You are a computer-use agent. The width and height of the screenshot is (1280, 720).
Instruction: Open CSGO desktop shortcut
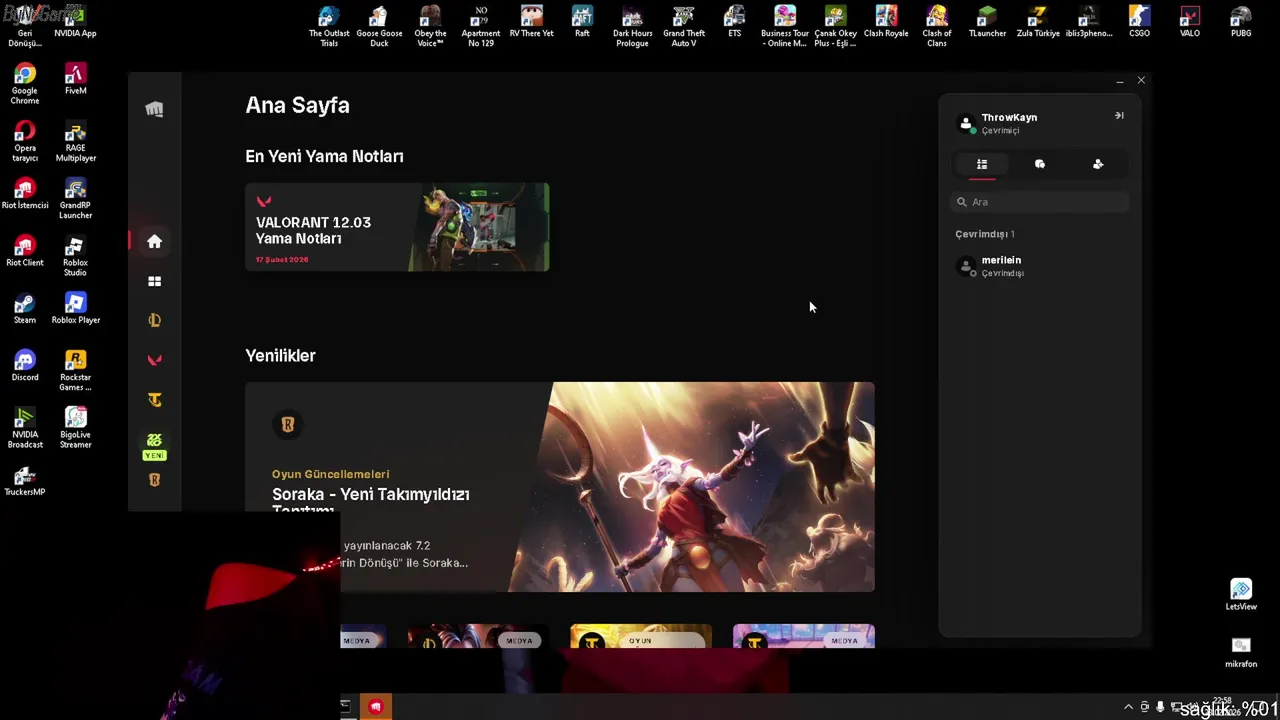point(1139,22)
